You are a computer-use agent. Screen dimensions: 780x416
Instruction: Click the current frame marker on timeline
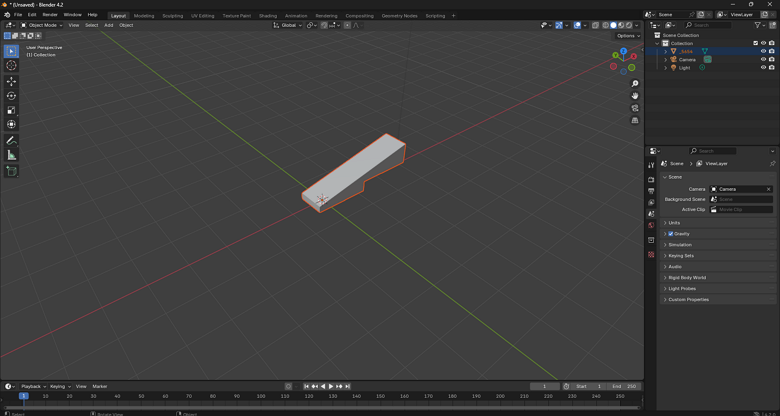pos(23,396)
